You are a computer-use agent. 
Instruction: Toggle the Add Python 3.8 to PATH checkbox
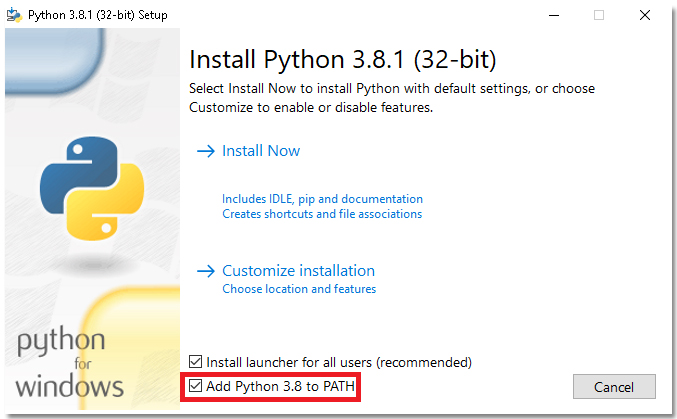coord(196,386)
